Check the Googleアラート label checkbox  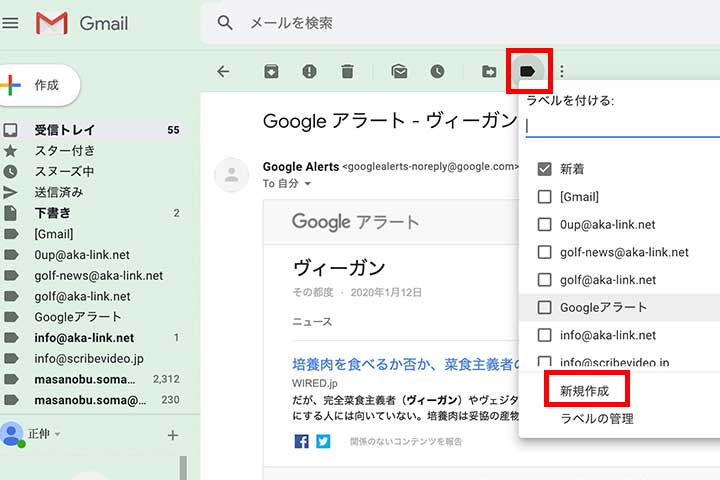pos(544,307)
